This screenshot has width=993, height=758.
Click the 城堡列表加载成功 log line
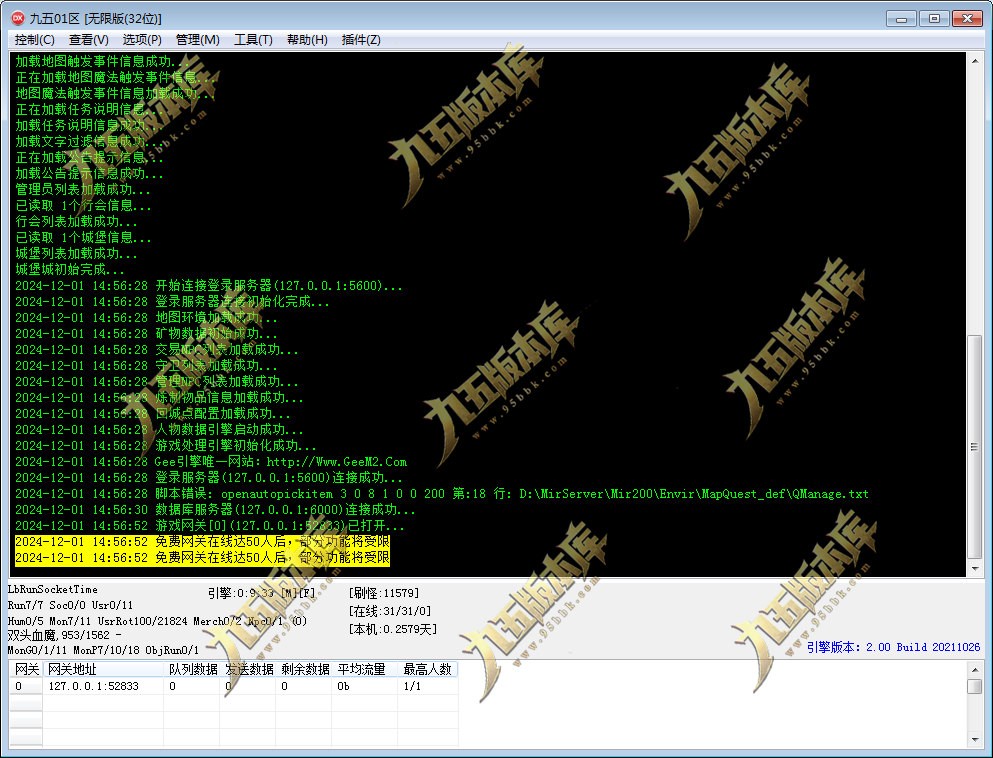click(x=76, y=253)
